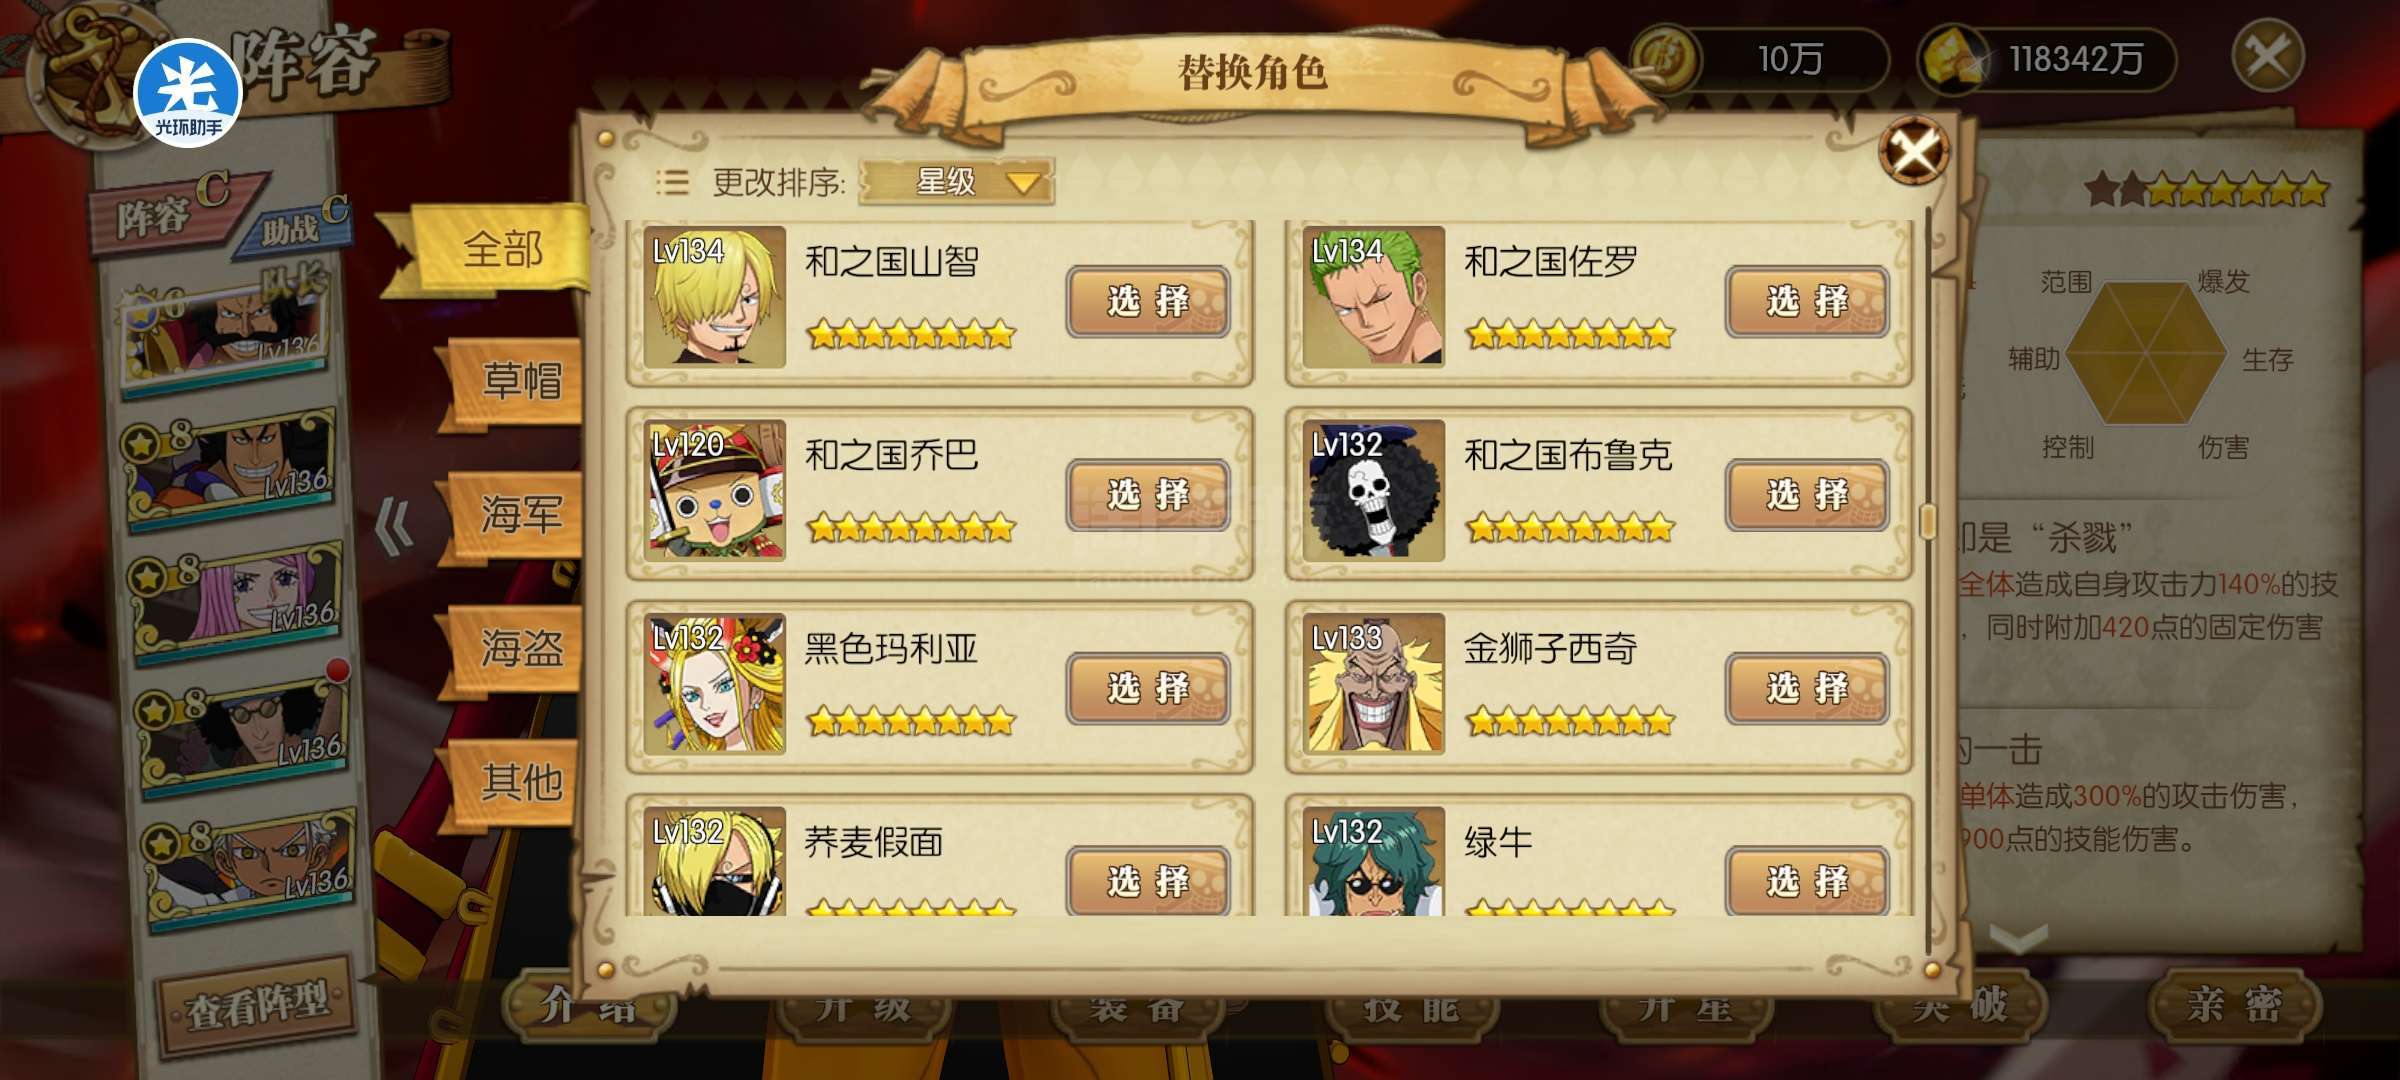Open the 星级 sort order dropdown
Image resolution: width=2400 pixels, height=1080 pixels.
(956, 182)
